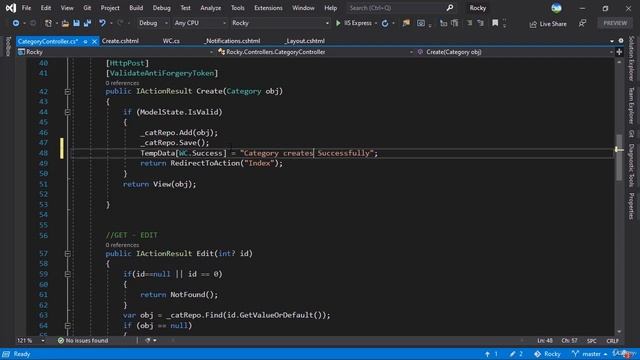
Task: Click the New Project toolbar icon
Action: click(x=48, y=23)
